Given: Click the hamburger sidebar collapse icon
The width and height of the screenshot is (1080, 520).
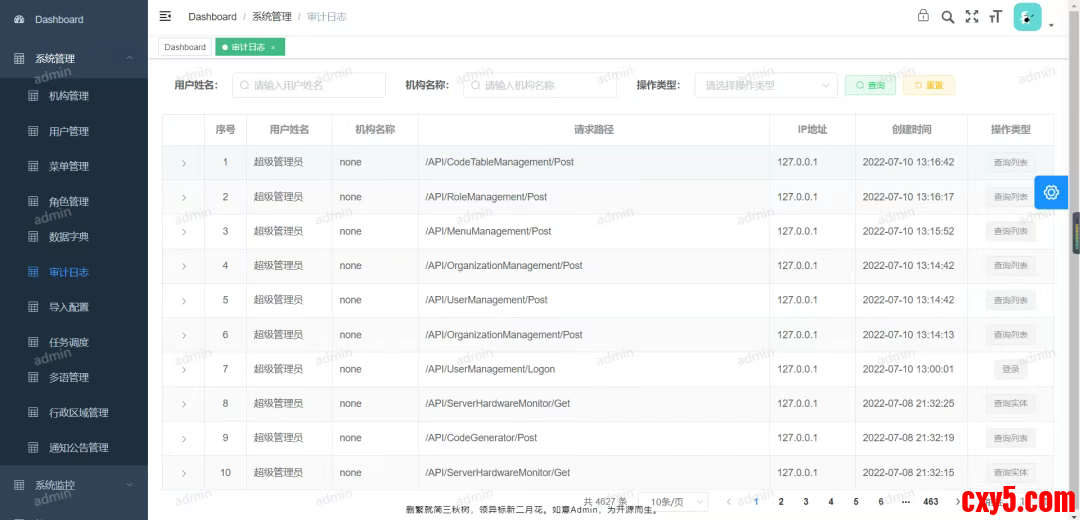Looking at the screenshot, I should pos(165,16).
